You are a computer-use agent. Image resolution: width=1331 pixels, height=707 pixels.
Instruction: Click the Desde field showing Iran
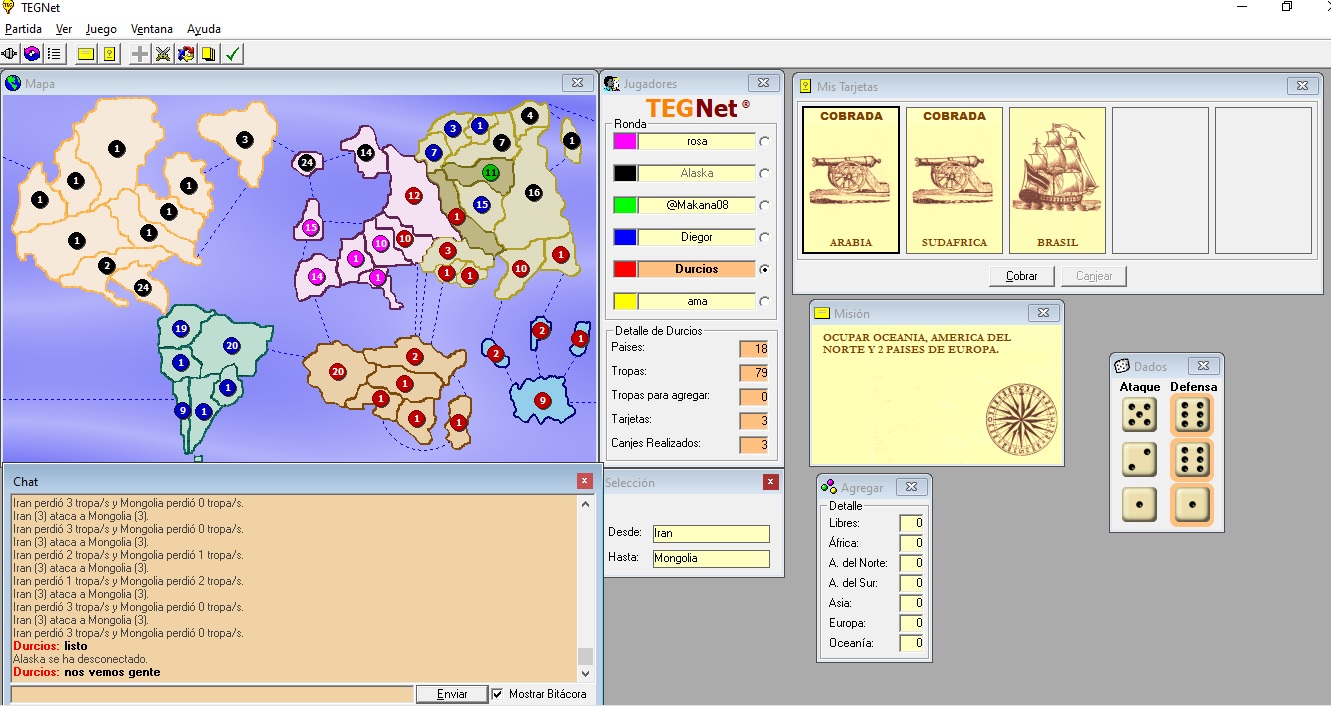tap(711, 534)
